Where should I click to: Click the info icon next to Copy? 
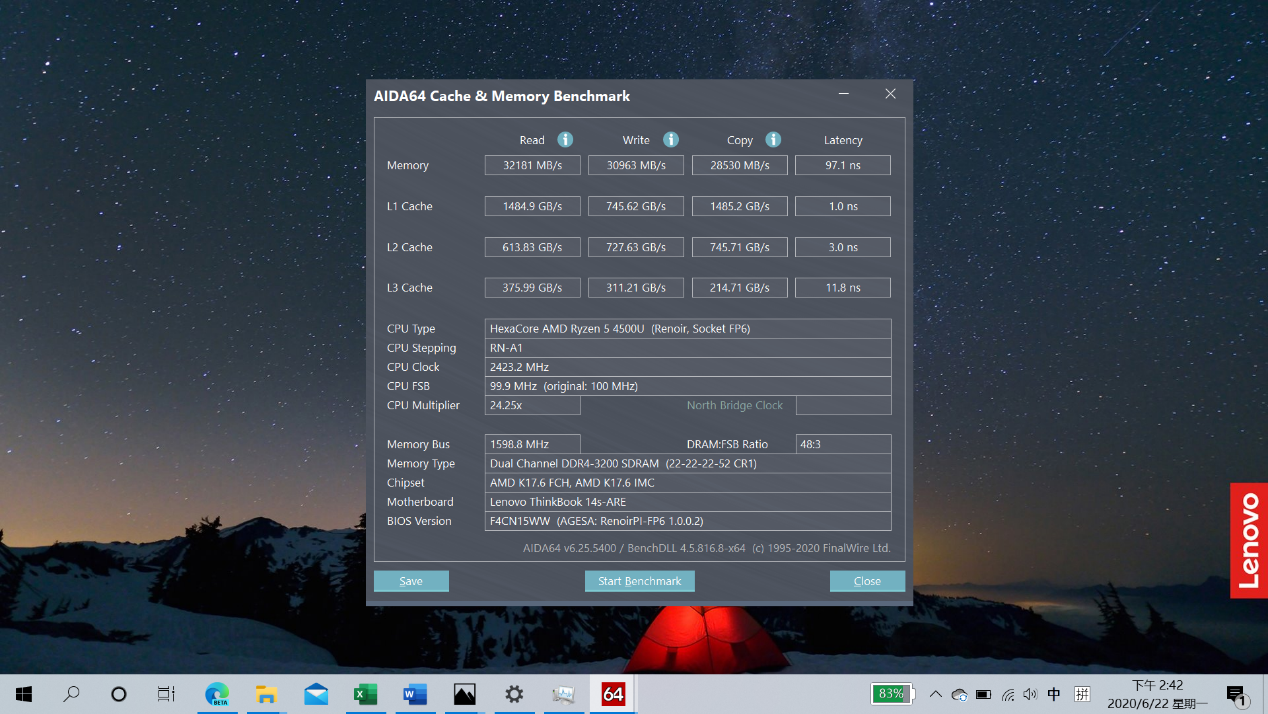point(773,140)
